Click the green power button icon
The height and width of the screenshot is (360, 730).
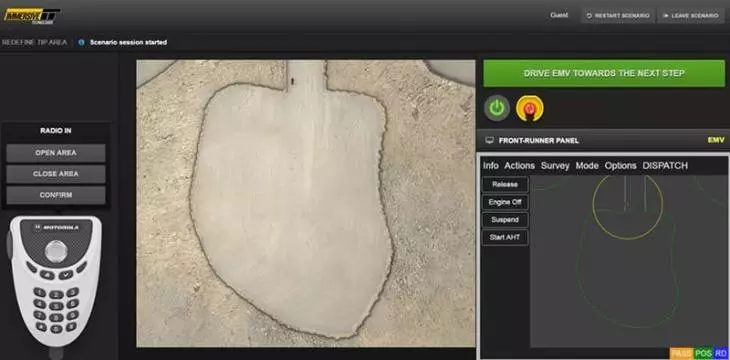coord(497,108)
